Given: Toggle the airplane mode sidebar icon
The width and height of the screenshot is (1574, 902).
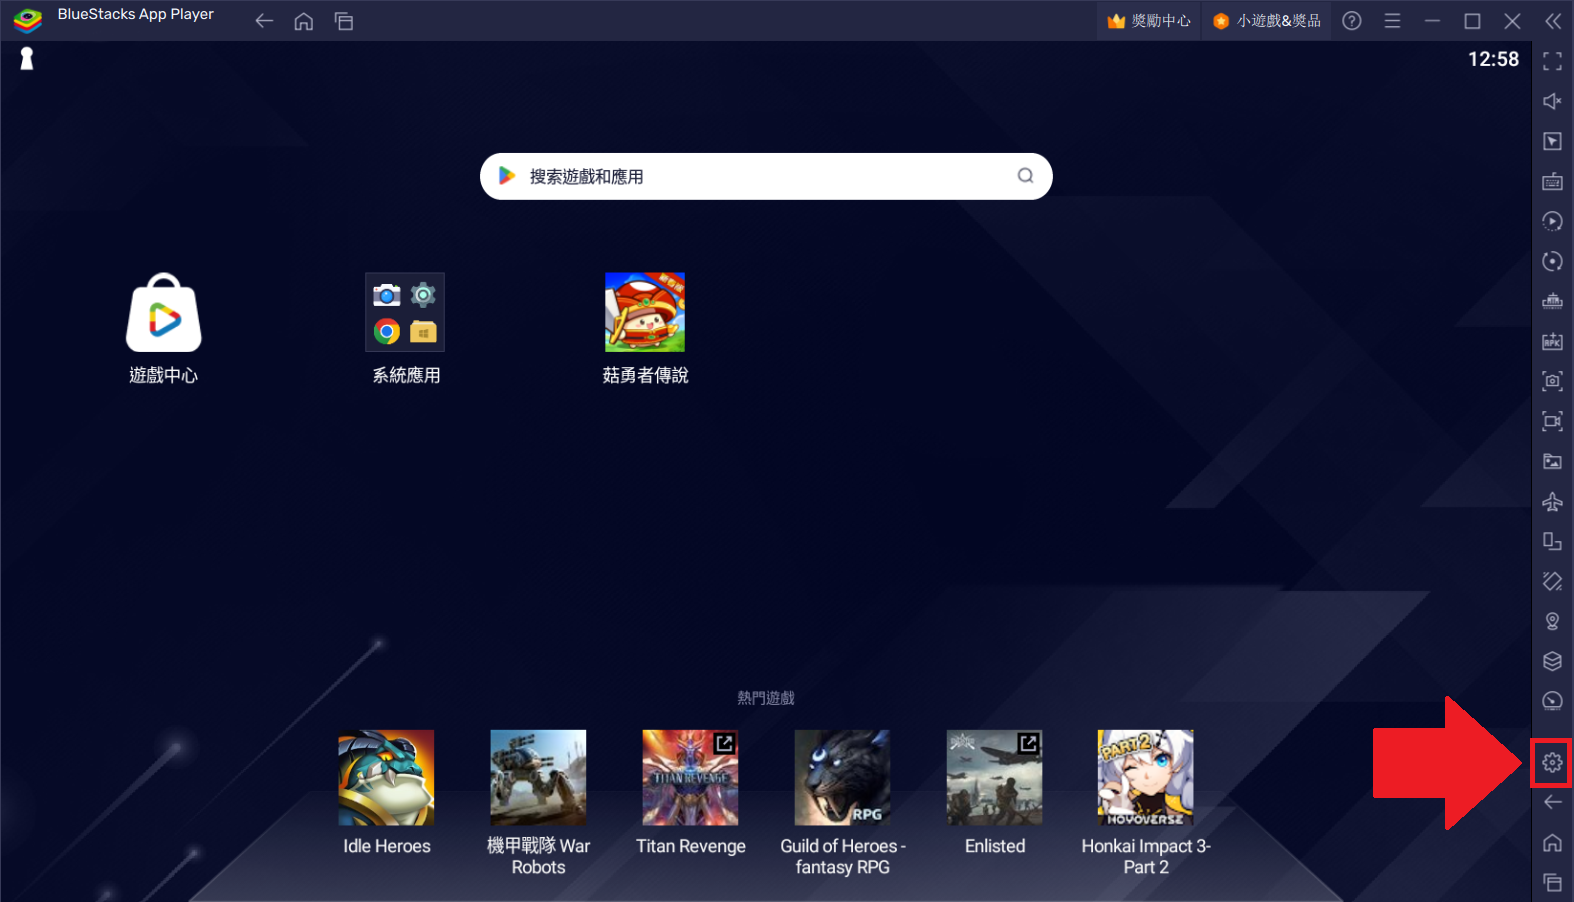Looking at the screenshot, I should tap(1552, 502).
